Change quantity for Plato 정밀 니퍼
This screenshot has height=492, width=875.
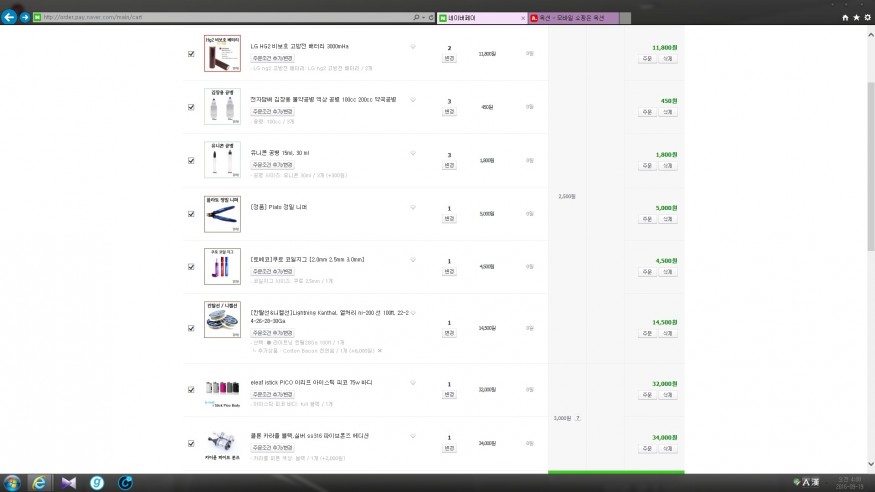449,219
